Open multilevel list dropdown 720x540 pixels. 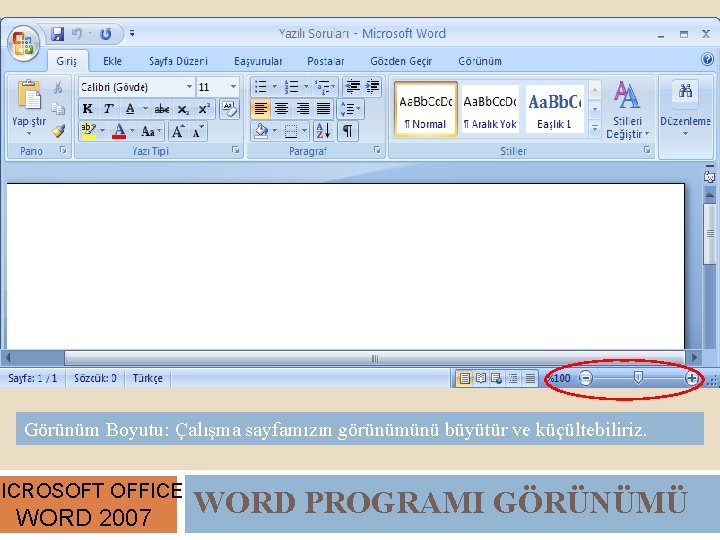[333, 86]
